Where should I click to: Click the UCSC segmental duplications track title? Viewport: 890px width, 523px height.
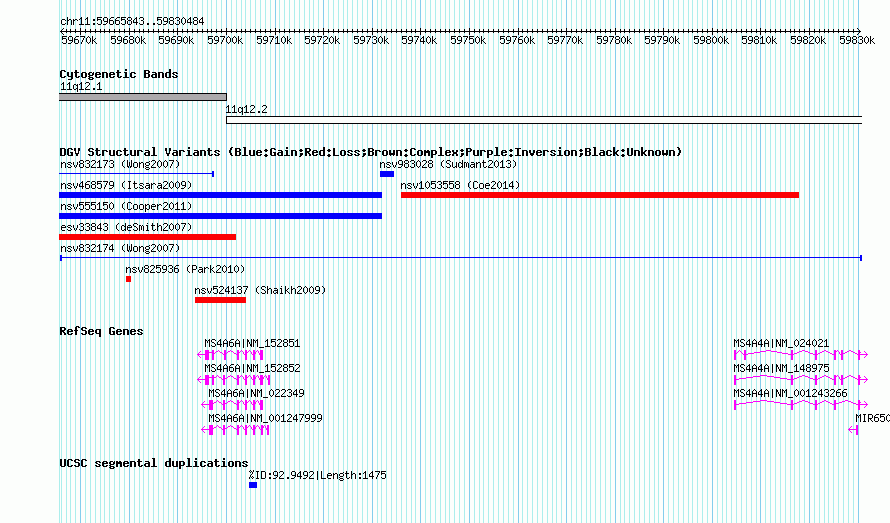pos(154,463)
